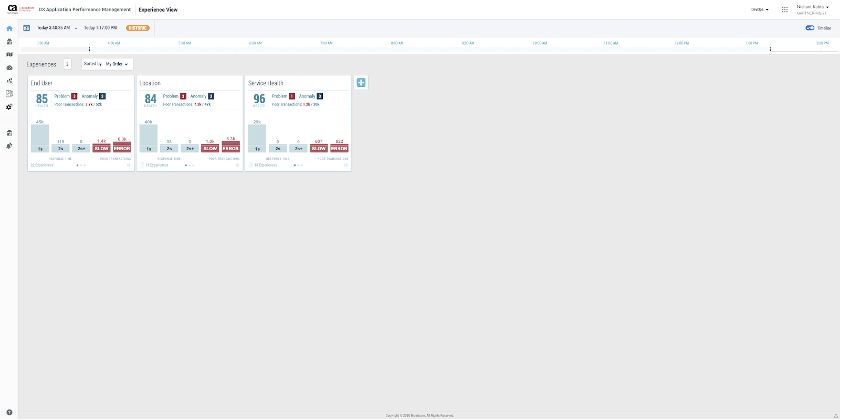Toggle the HISTORIC mode badge
This screenshot has width=841, height=420.
click(x=138, y=28)
